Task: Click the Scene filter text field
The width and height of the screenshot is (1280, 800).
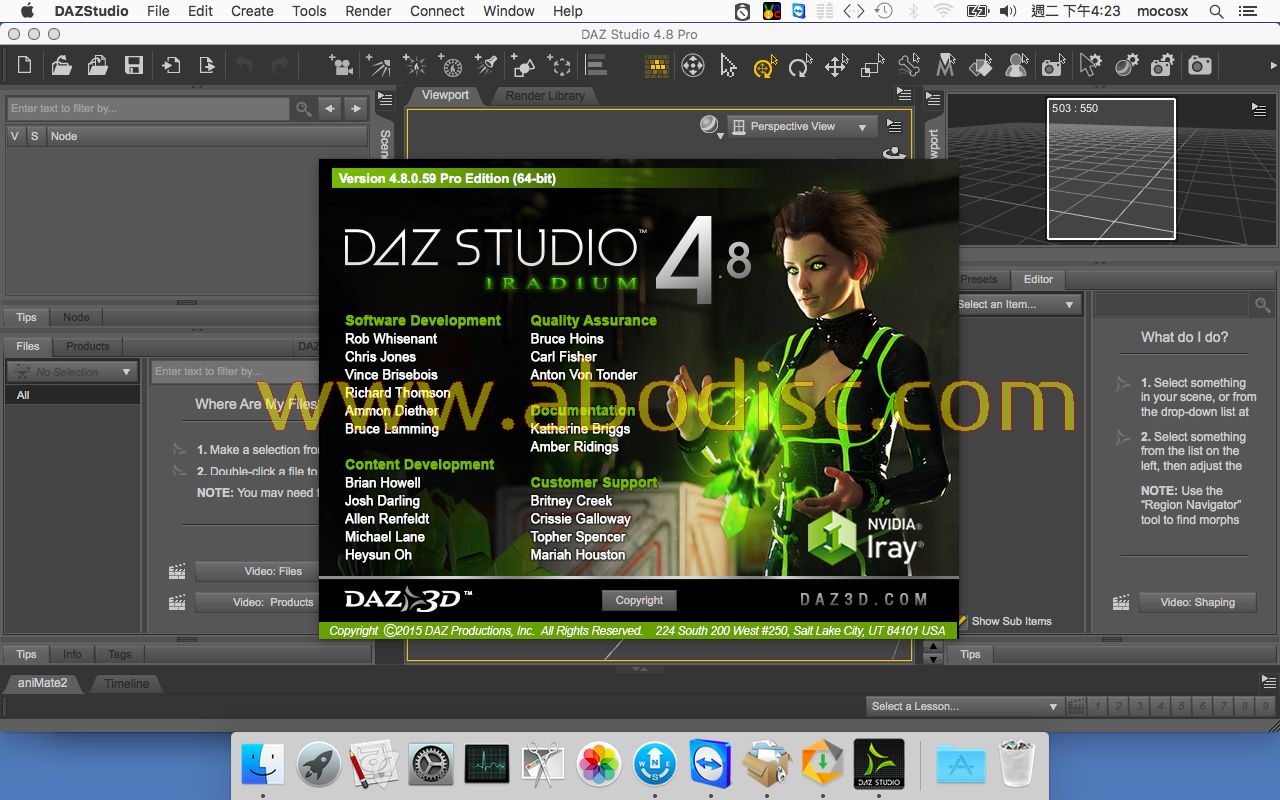Action: coord(149,108)
